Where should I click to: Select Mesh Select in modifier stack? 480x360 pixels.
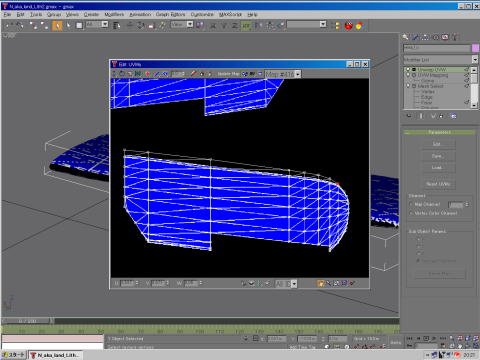(x=430, y=86)
